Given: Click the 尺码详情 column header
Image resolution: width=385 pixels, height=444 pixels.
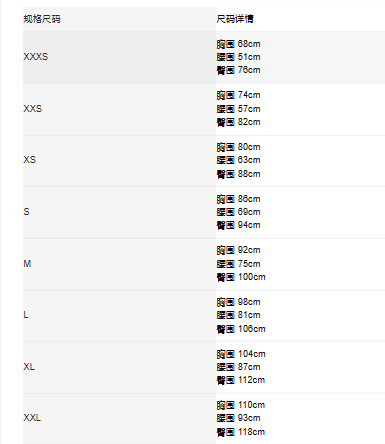Looking at the screenshot, I should click(x=235, y=19).
